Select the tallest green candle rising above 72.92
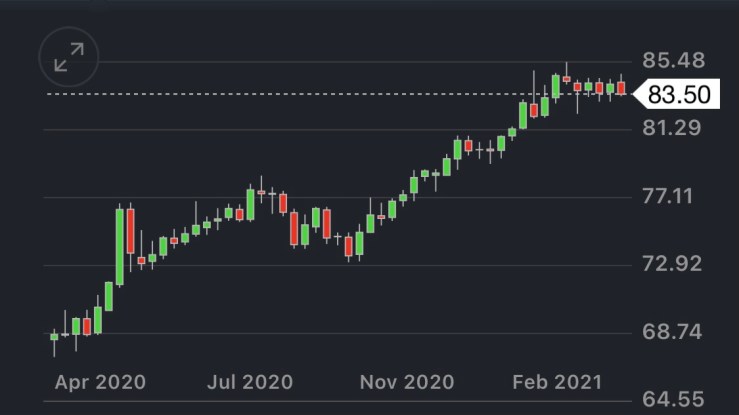 [x=120, y=247]
